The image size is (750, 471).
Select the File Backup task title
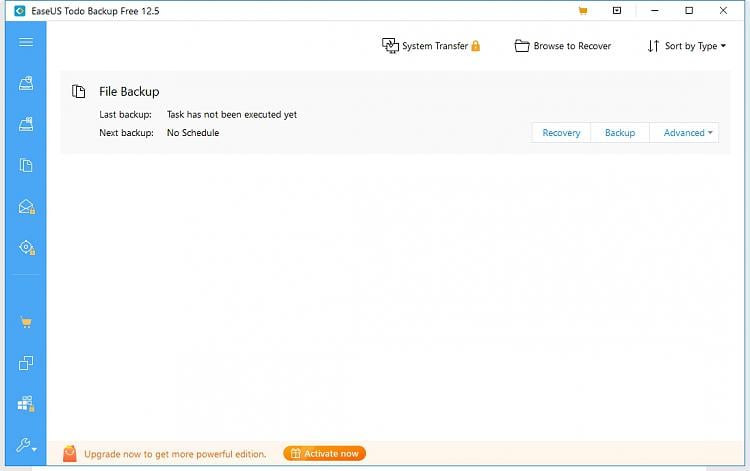[x=129, y=91]
